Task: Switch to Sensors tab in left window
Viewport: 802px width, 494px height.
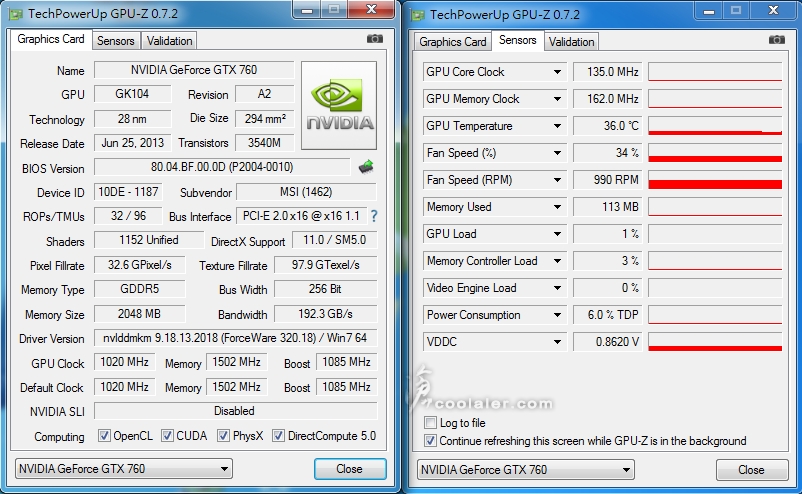Action: 116,41
